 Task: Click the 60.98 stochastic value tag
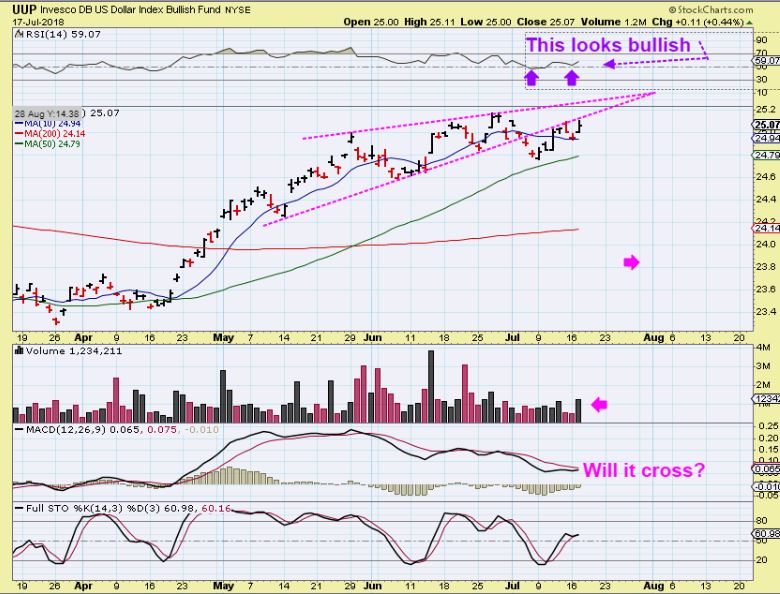pos(767,533)
